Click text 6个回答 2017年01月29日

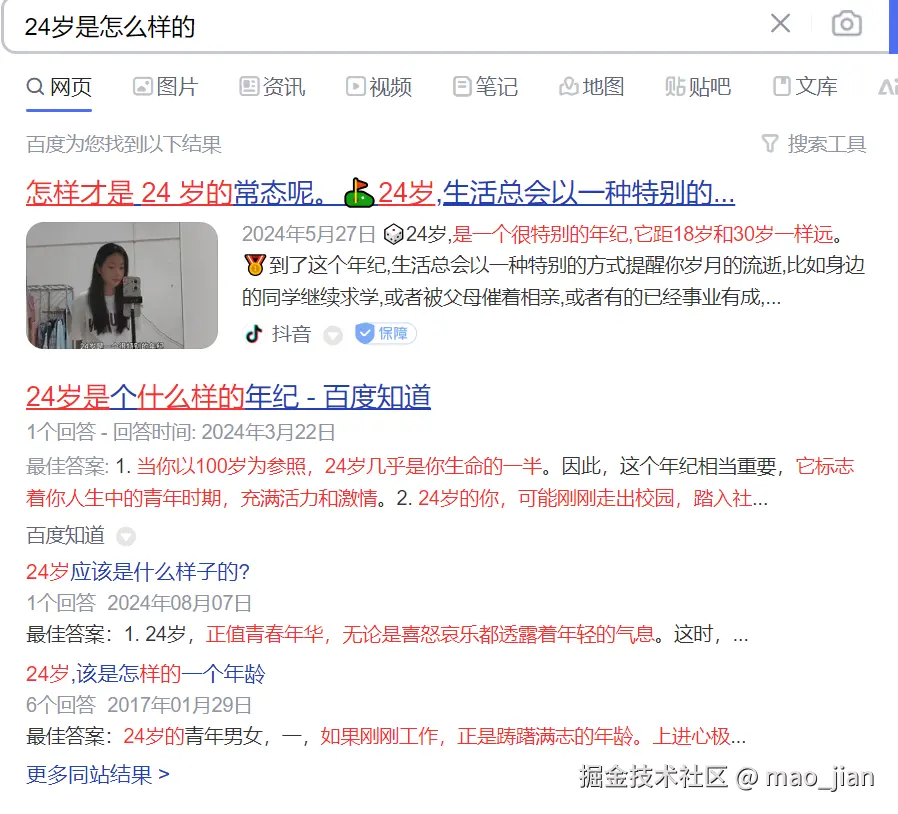(x=139, y=705)
